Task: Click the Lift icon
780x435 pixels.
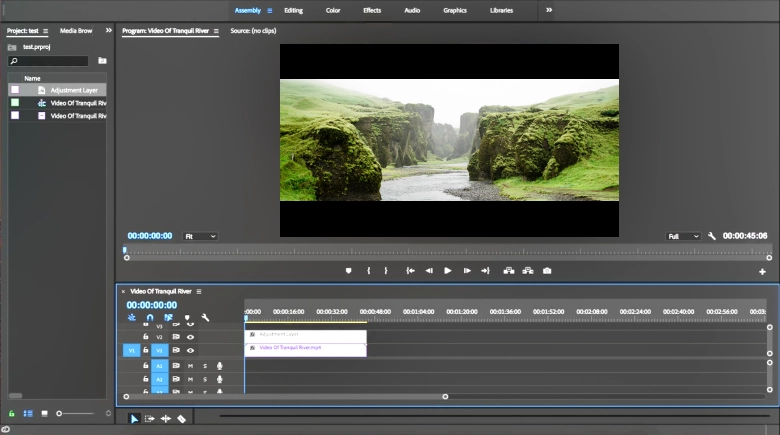Action: click(x=508, y=271)
